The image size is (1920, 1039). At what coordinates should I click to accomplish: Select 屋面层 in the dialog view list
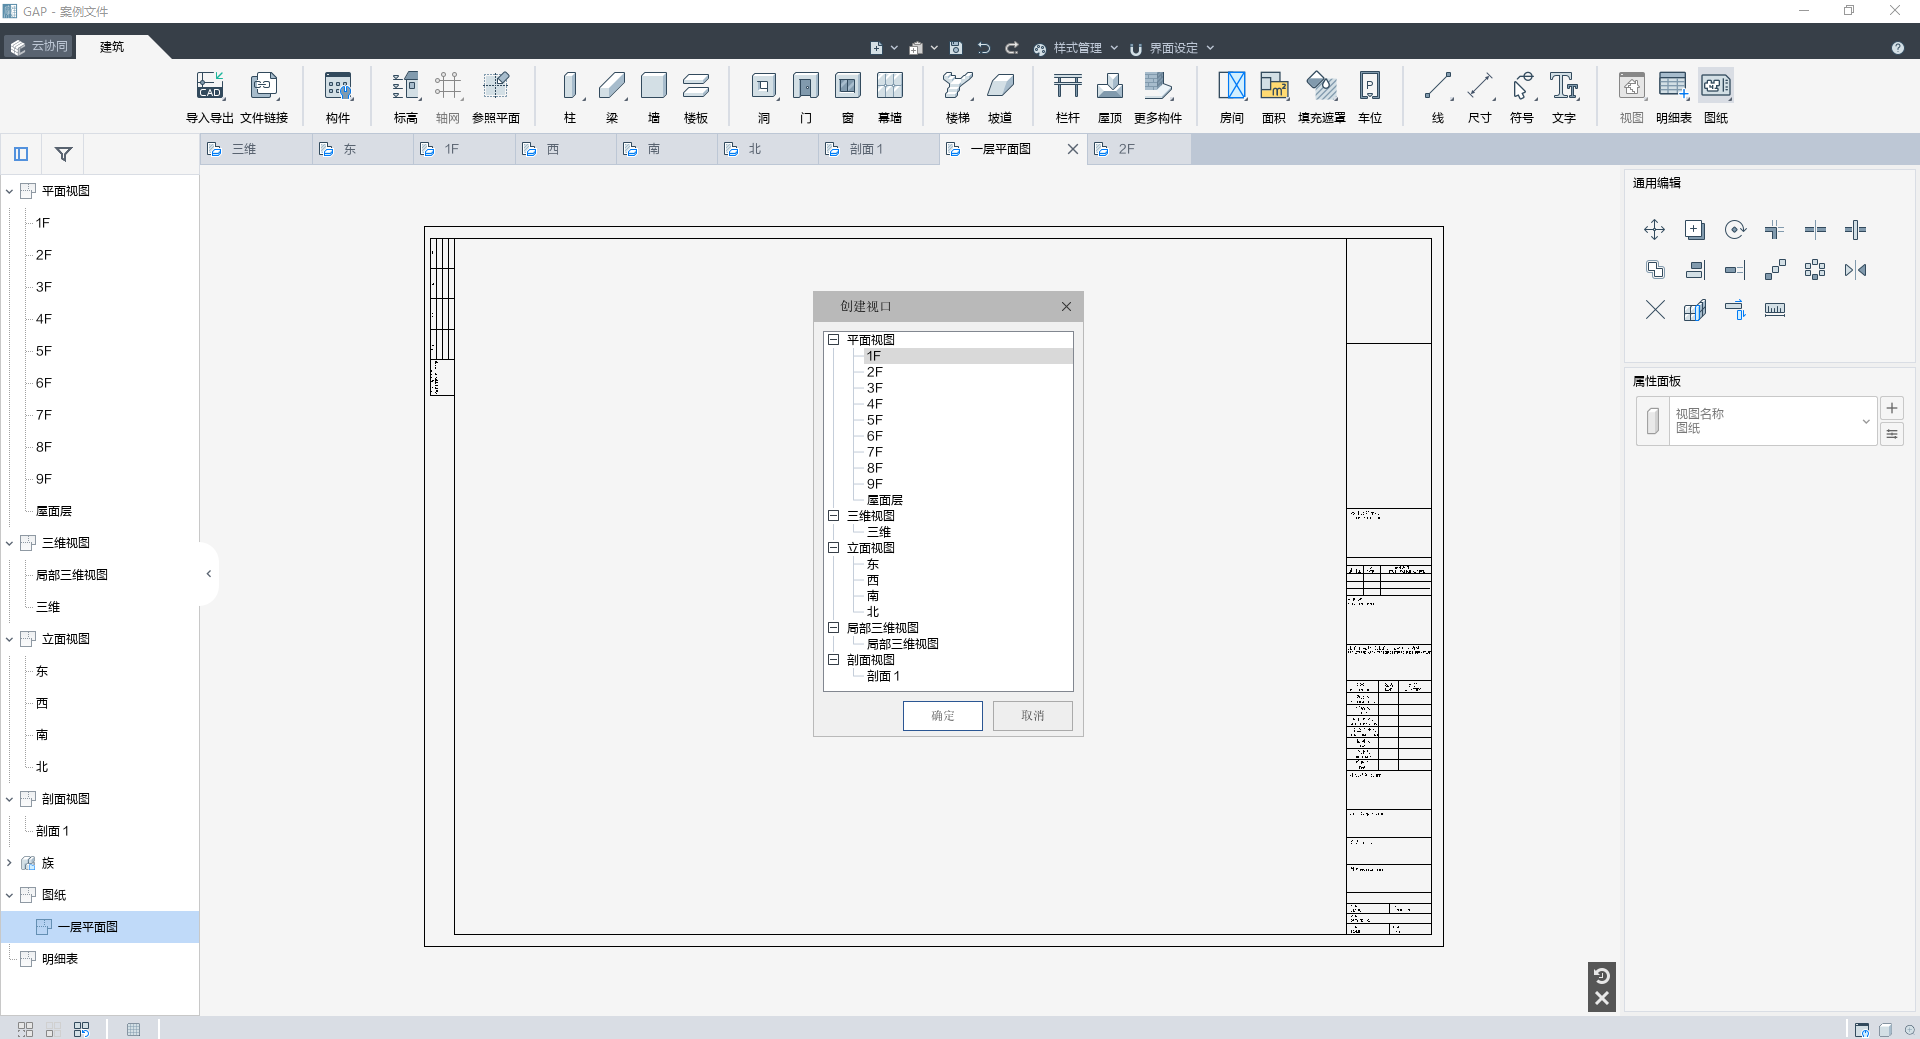click(x=885, y=500)
